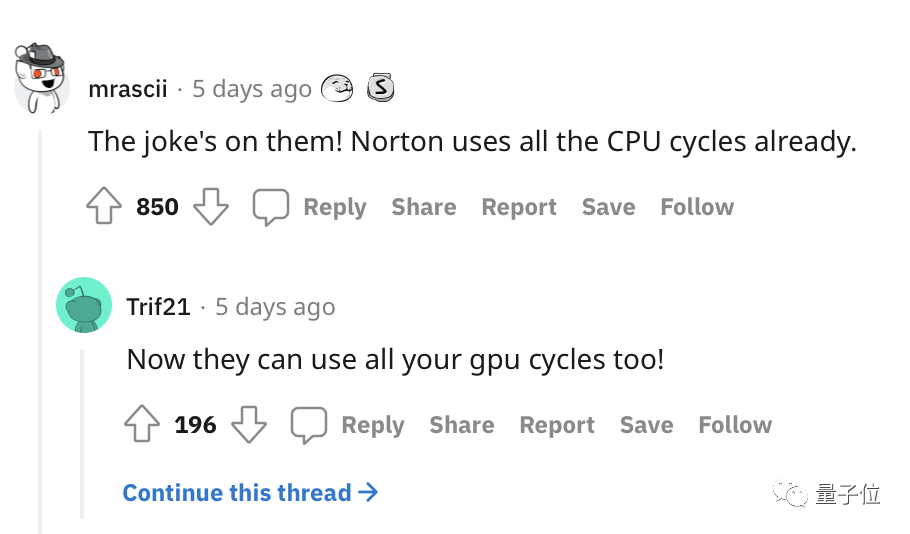Viewport: 910px width, 534px height.
Task: Follow Trif21's reply
Action: (735, 425)
